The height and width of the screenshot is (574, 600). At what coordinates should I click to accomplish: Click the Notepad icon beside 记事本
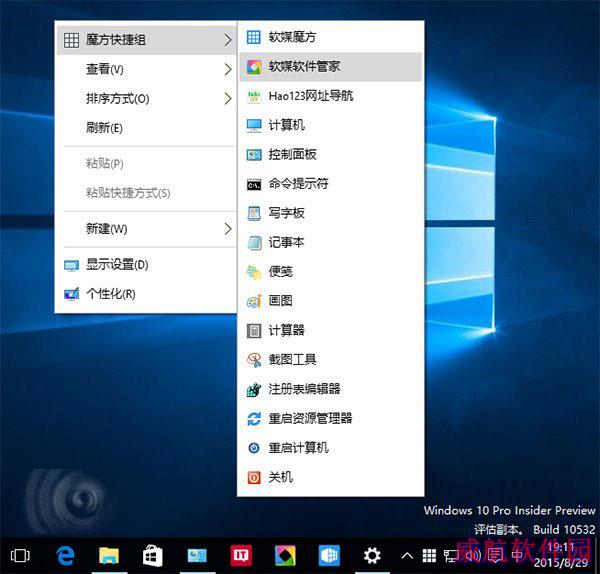254,243
